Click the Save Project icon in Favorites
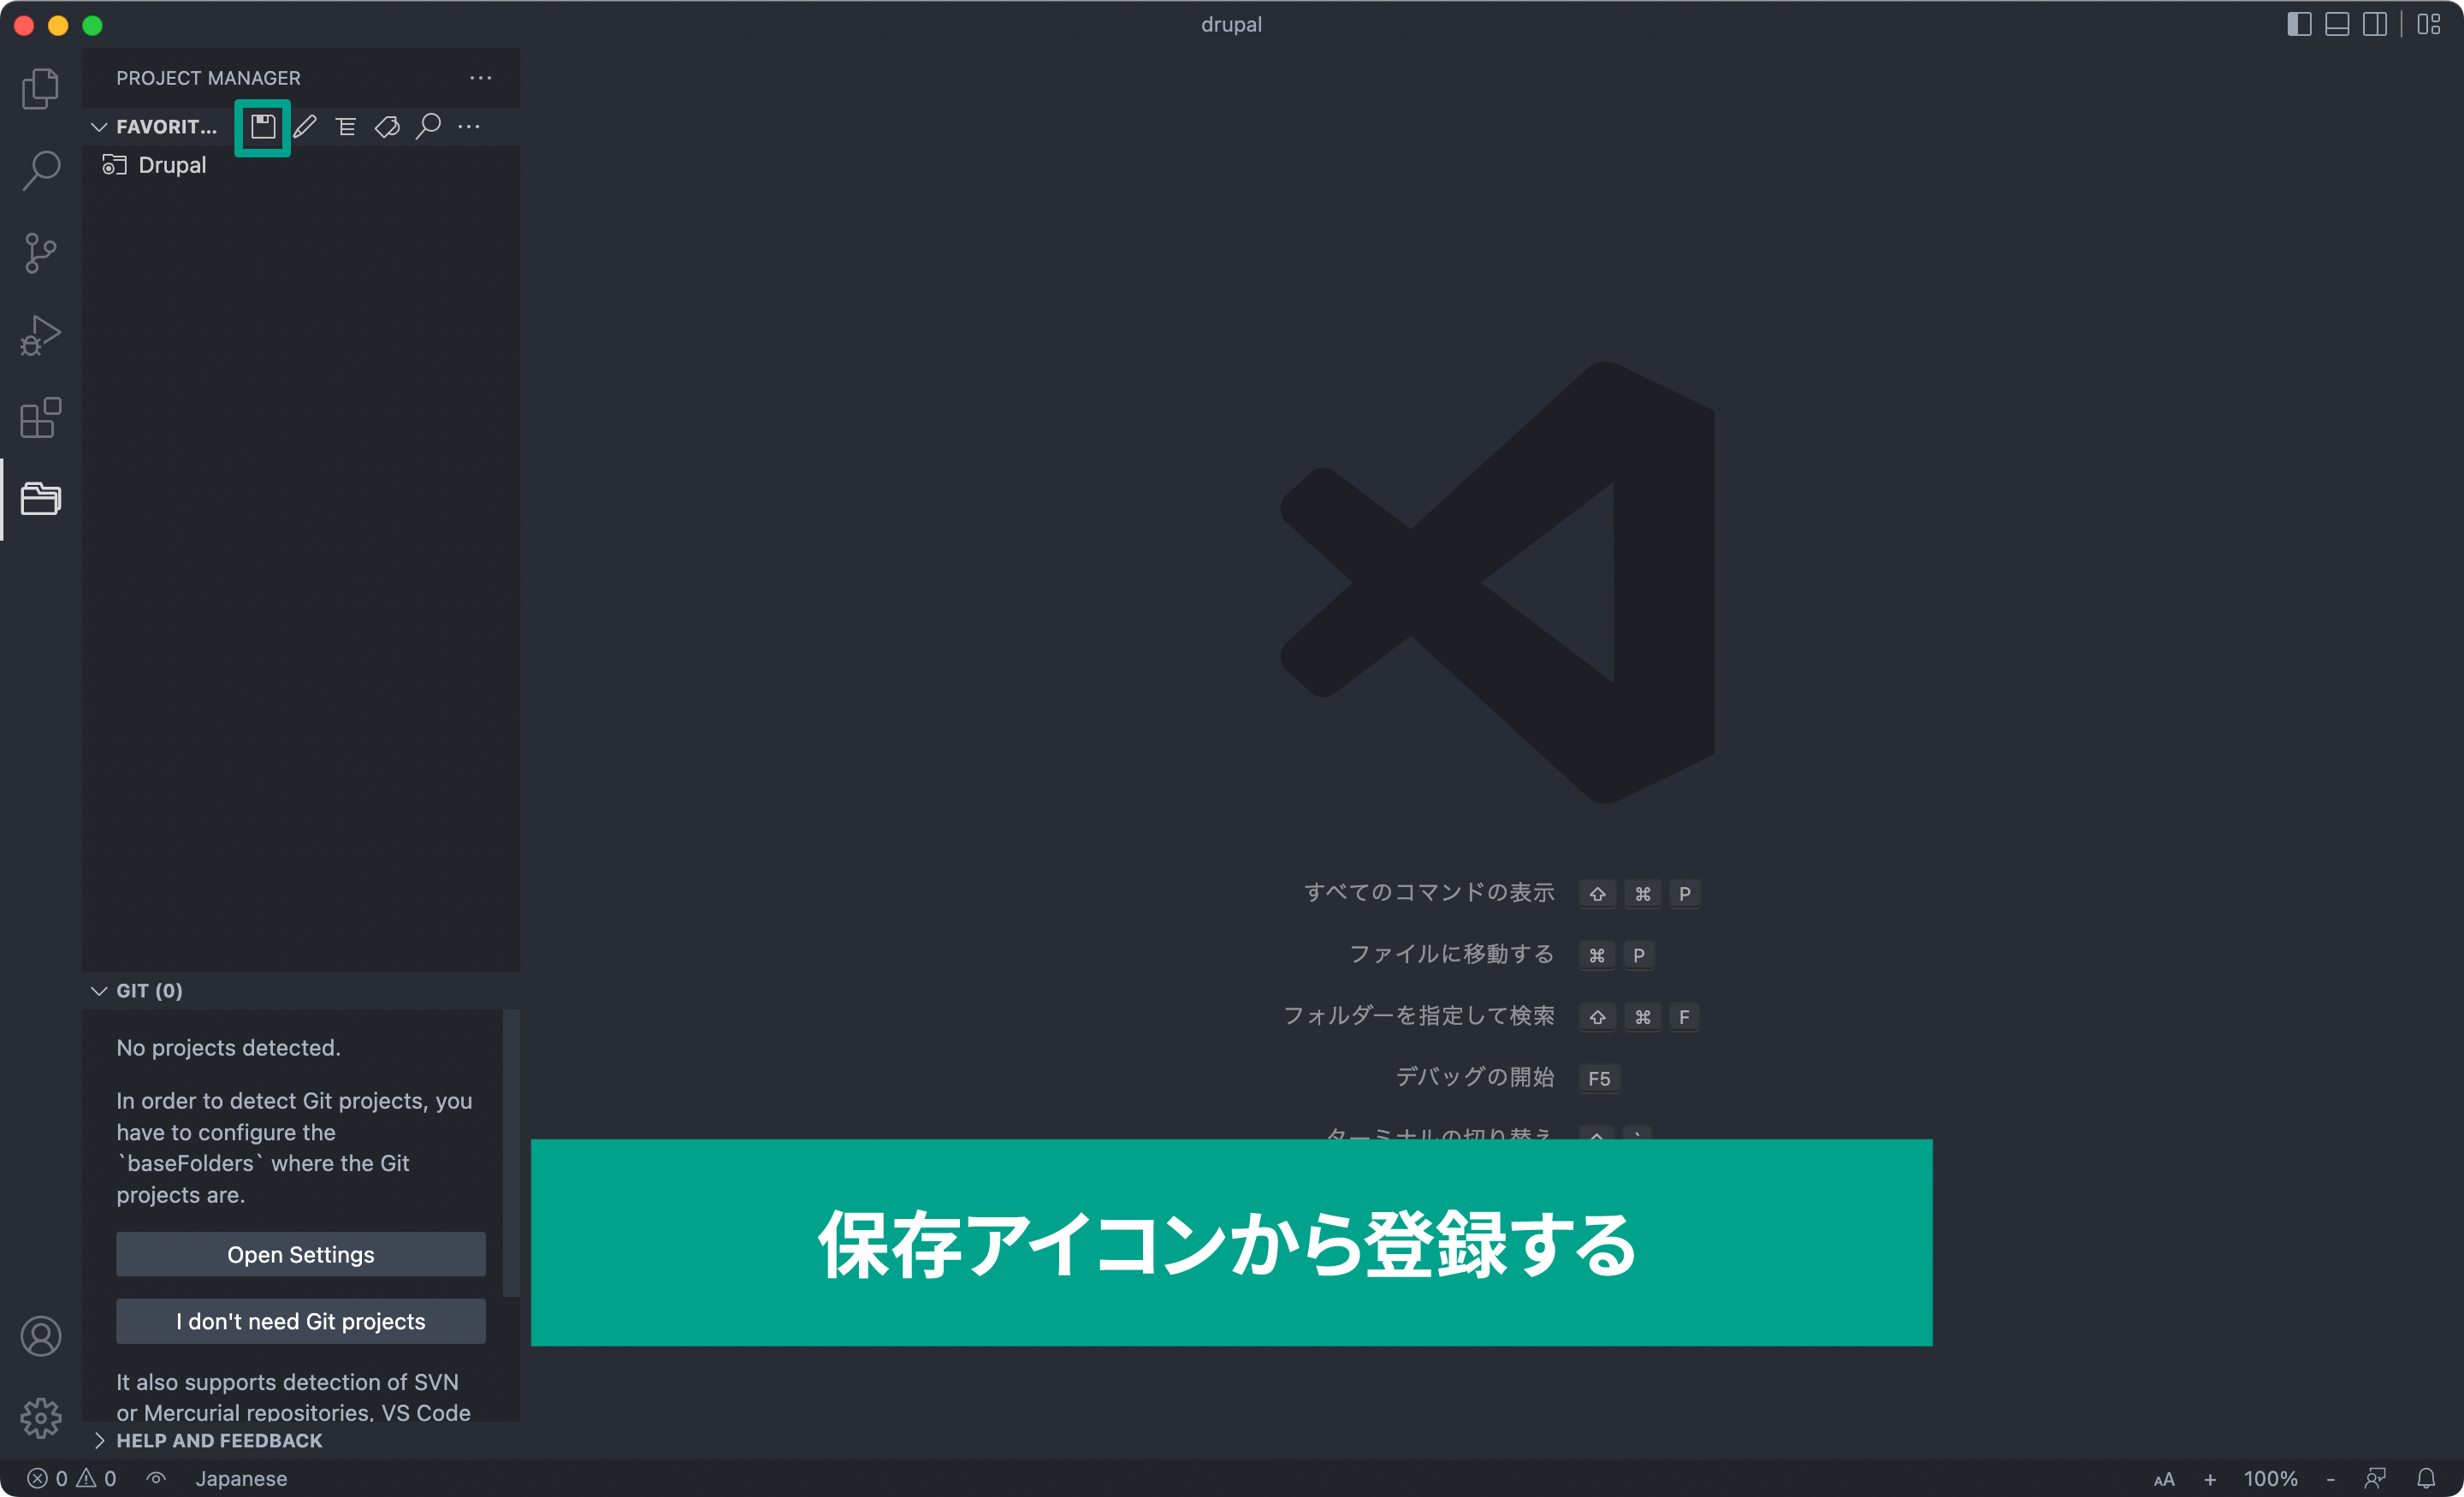Viewport: 2464px width, 1497px height. [x=263, y=126]
